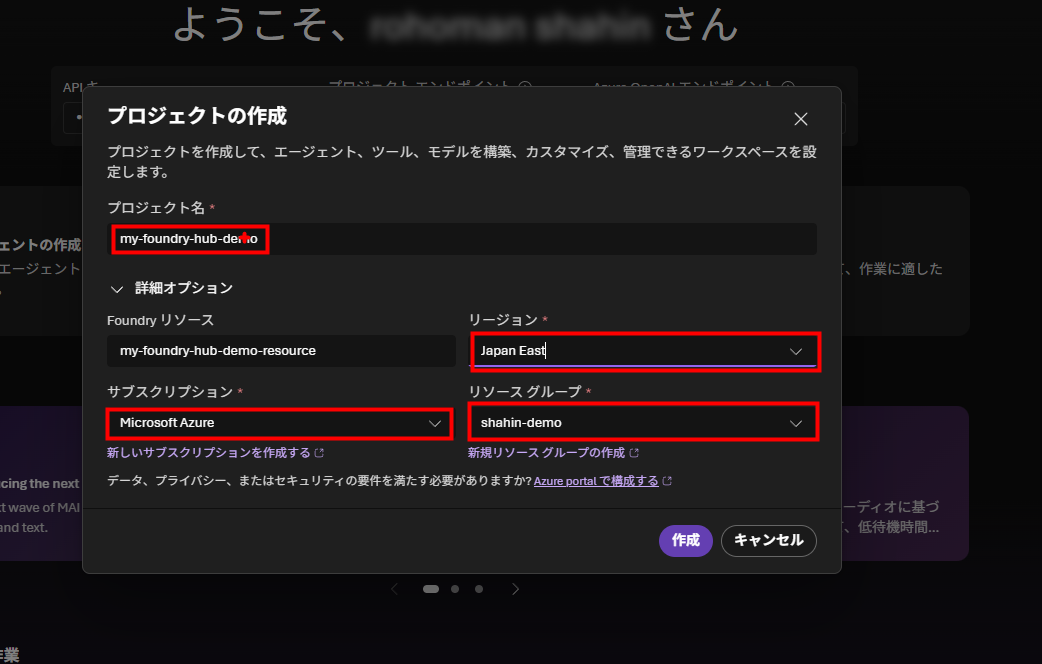Open the Azure portal で構成する link
This screenshot has height=664, width=1042.
tap(596, 481)
